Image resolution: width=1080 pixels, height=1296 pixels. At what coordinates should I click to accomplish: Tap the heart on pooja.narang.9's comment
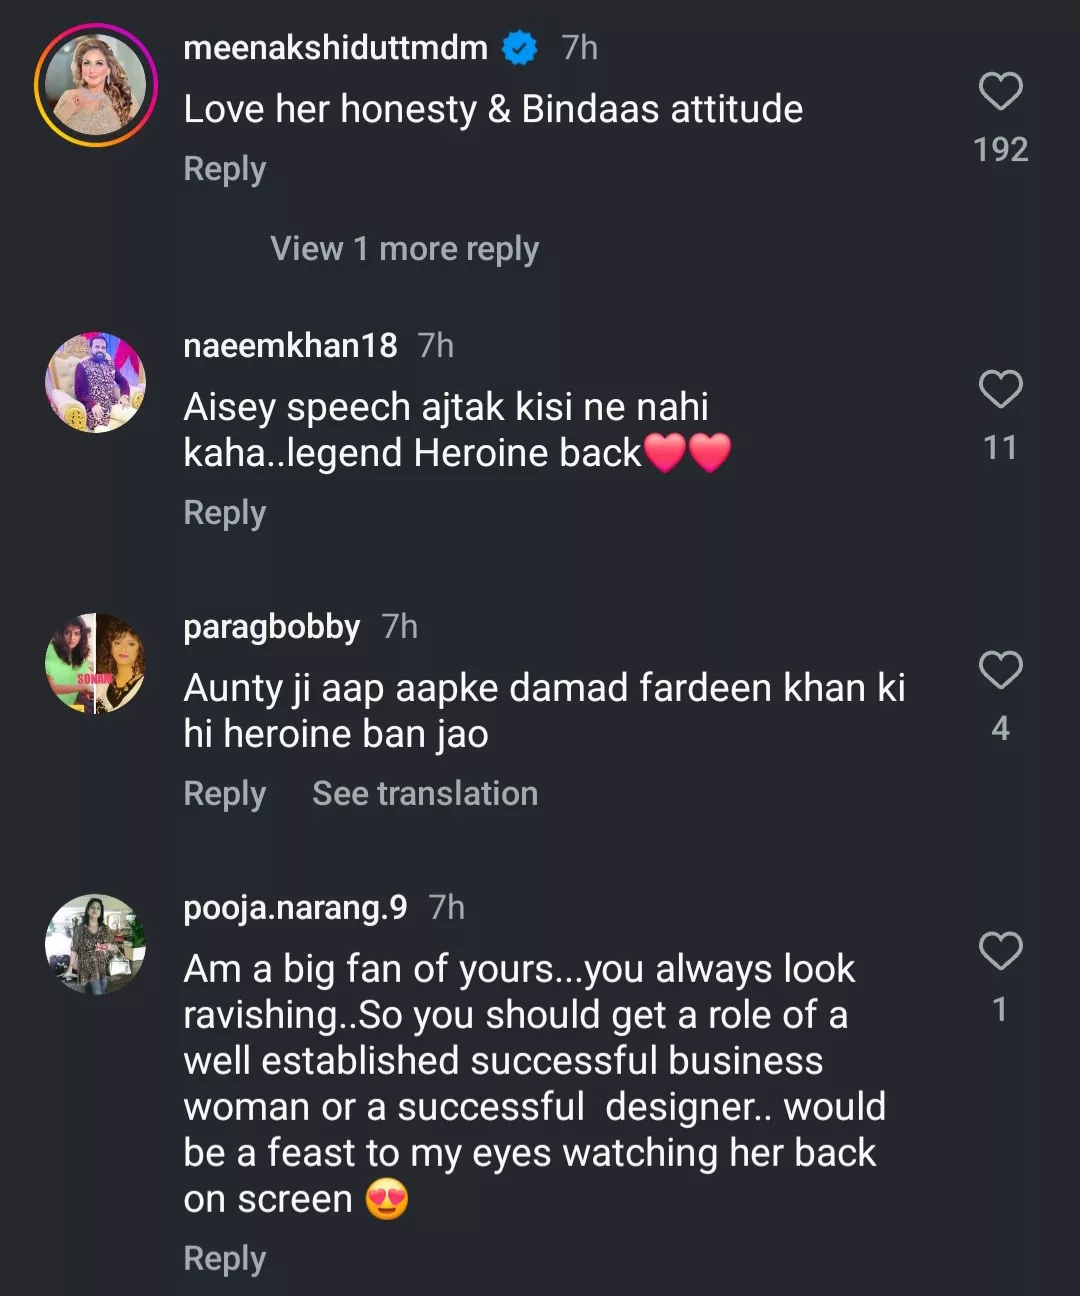point(1000,951)
